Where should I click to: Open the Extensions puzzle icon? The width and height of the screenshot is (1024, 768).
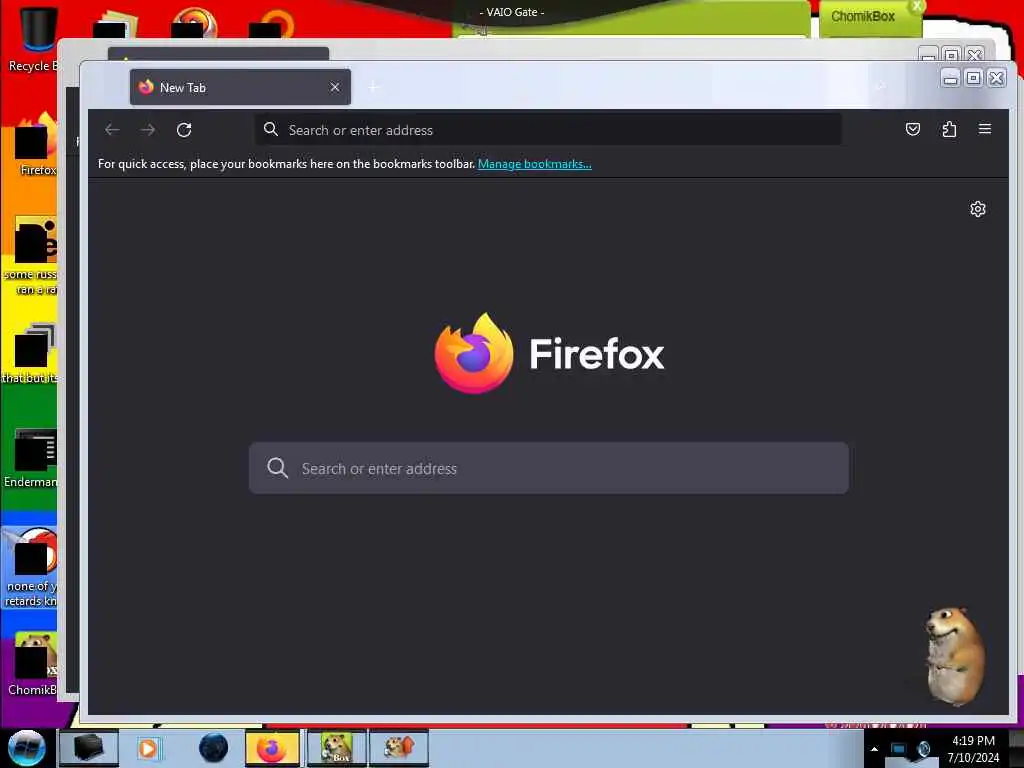pyautogui.click(x=949, y=129)
